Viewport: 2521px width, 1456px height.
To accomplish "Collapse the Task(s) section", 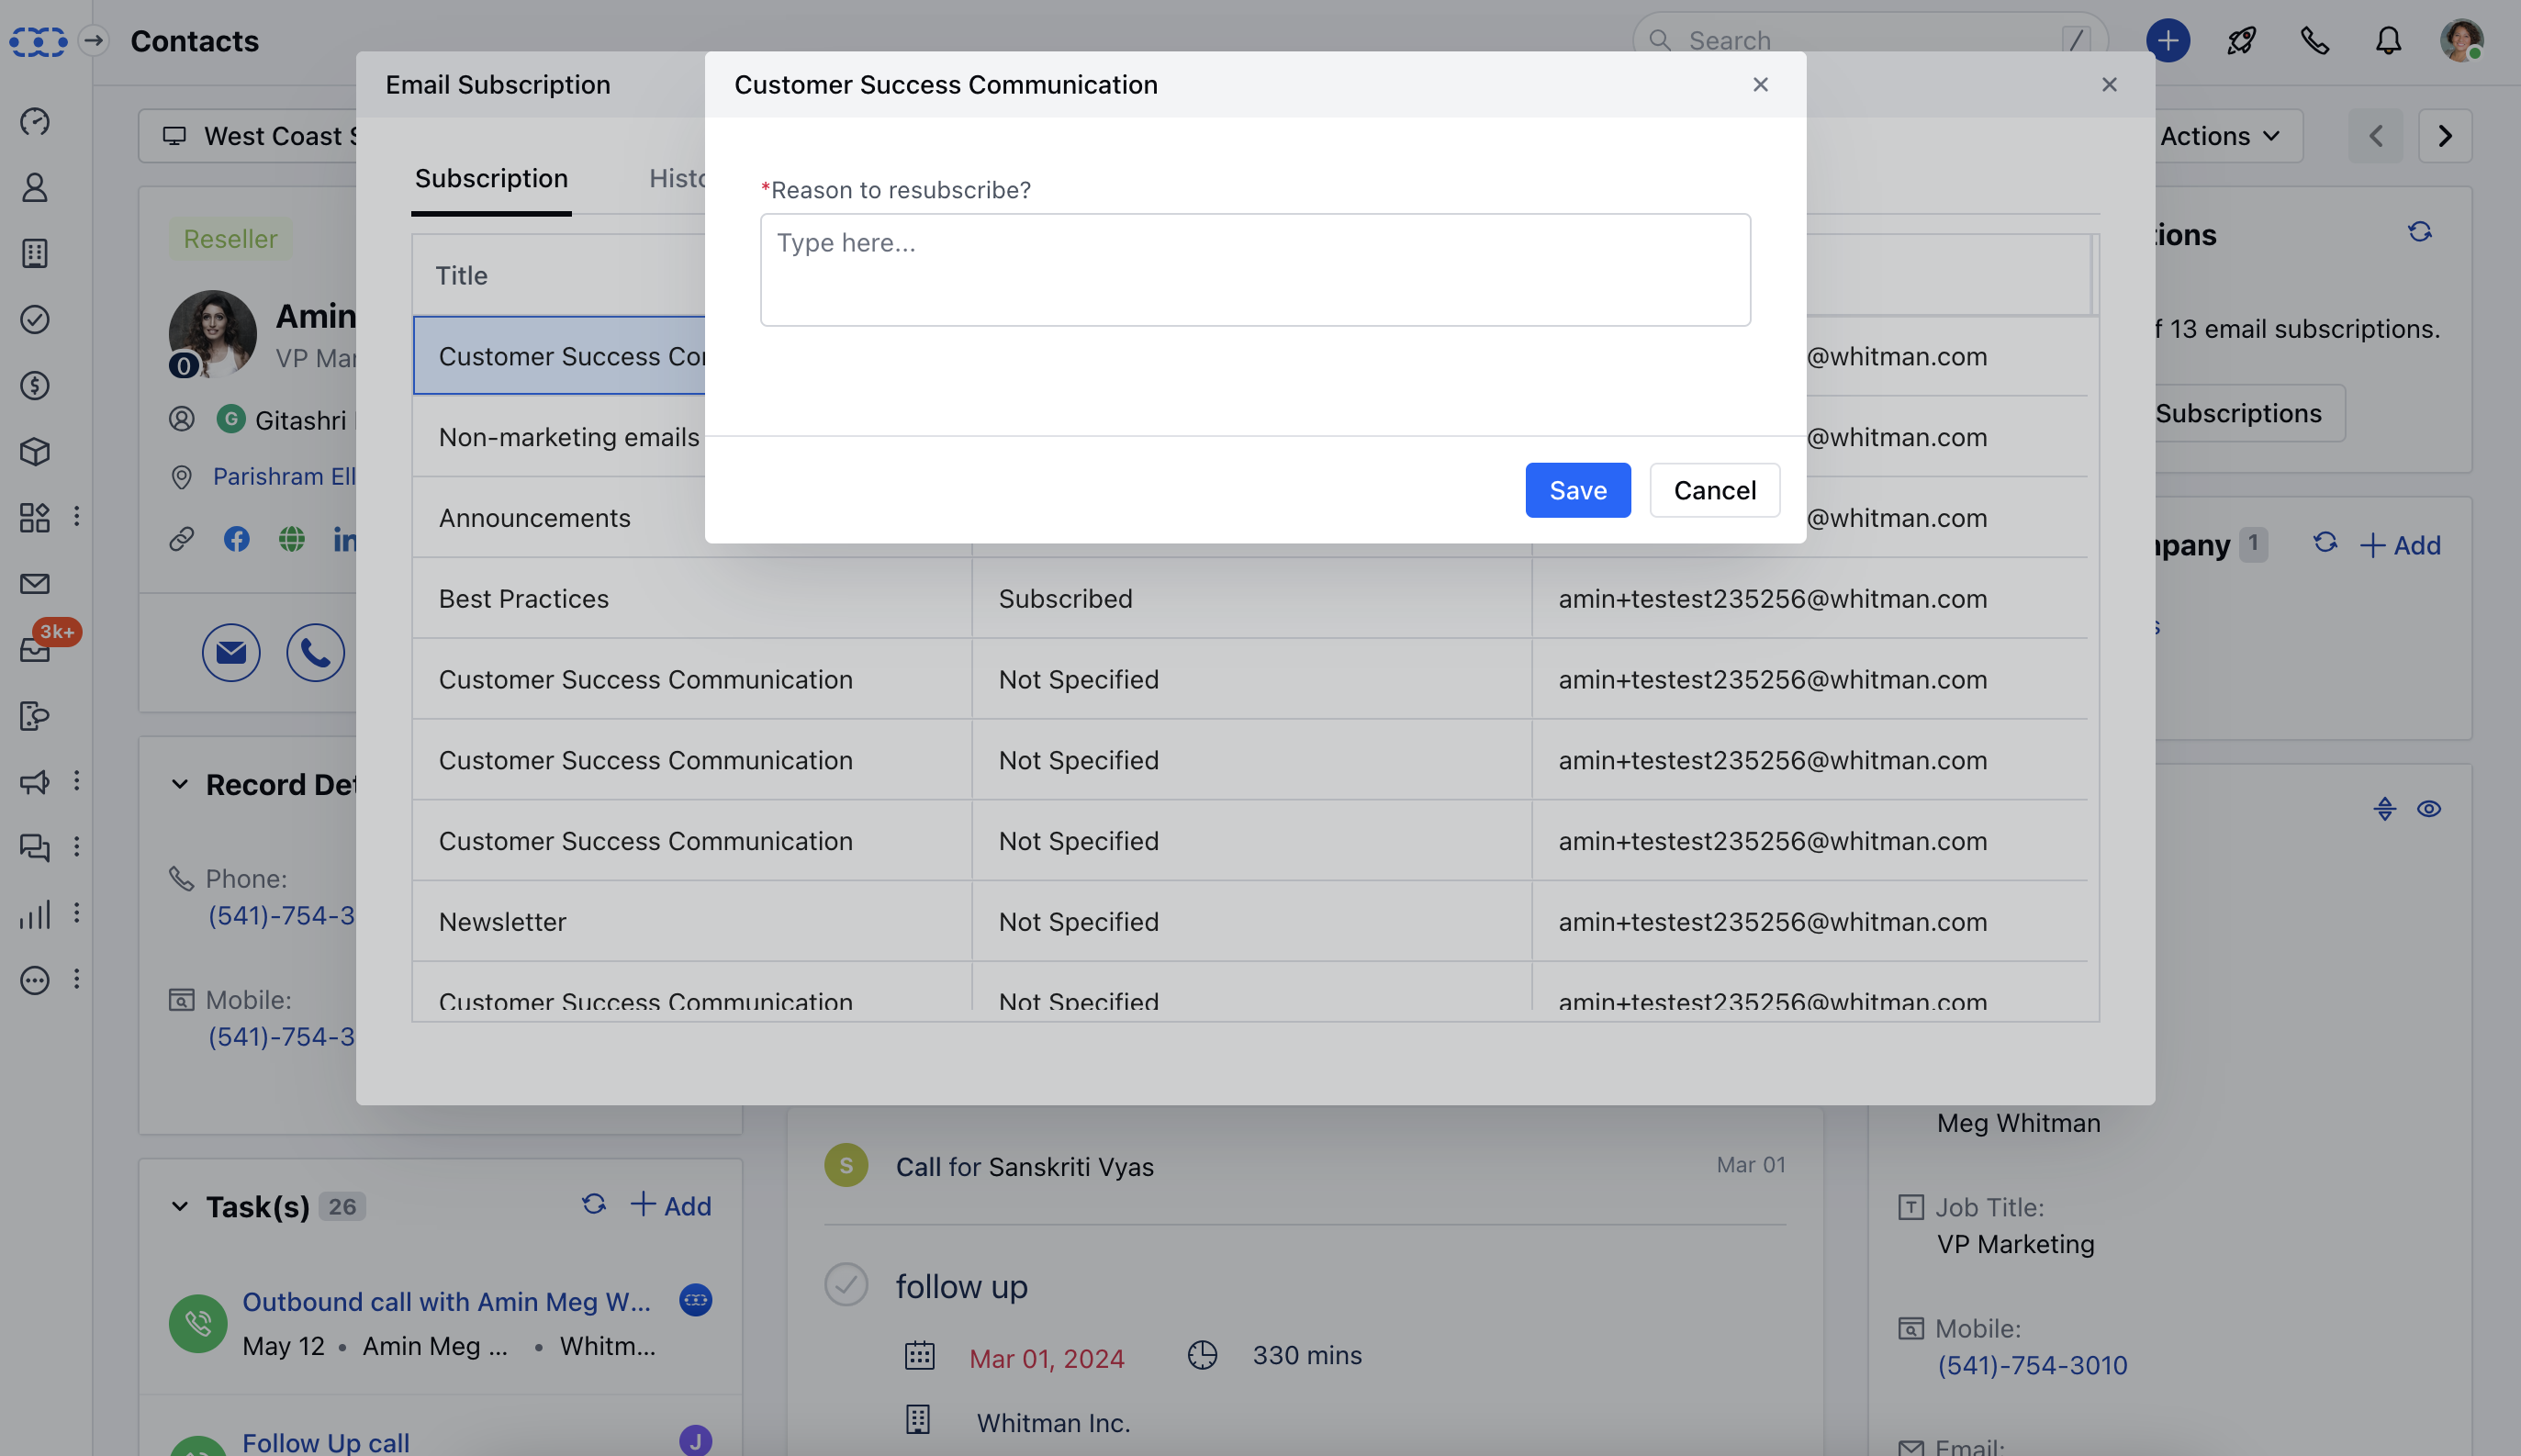I will click(180, 1207).
